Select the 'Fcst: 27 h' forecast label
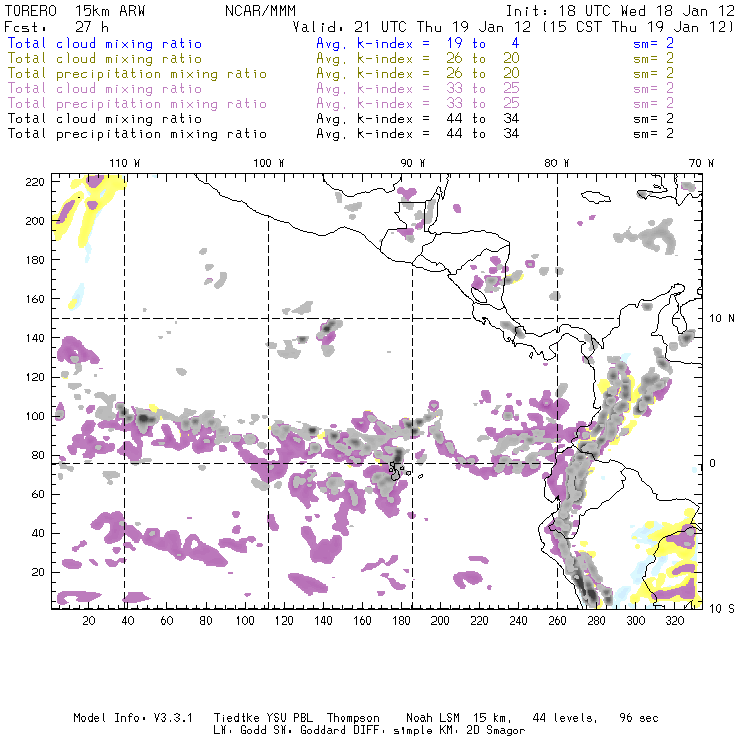740x740 pixels. pos(56,26)
